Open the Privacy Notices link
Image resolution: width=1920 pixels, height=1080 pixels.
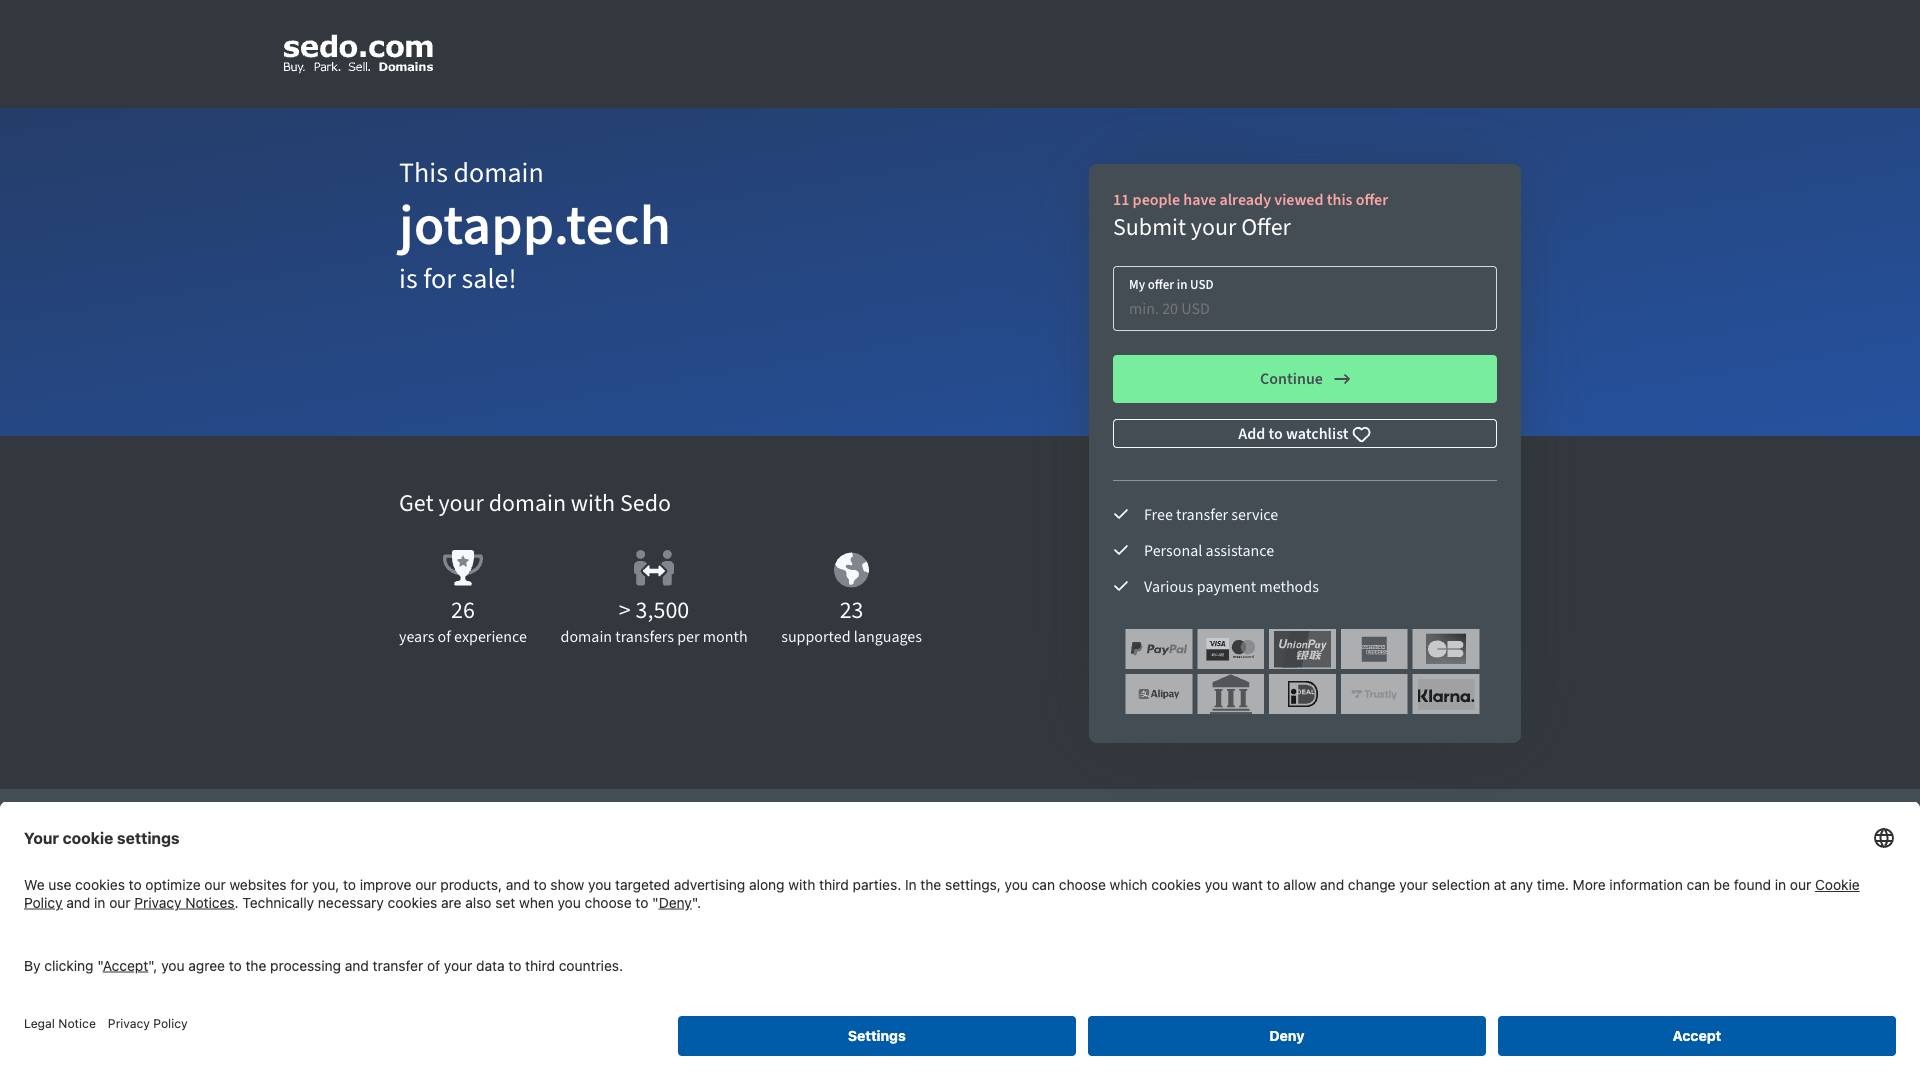click(184, 903)
